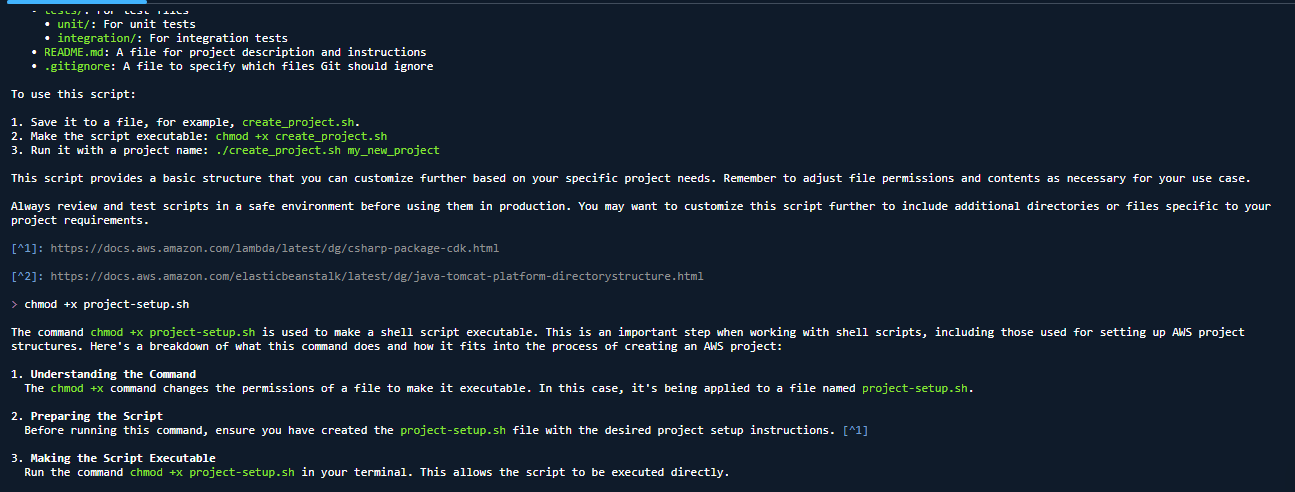Click 'chmod +x project-setup.sh' after 'Run the command'
The image size is (1295, 492).
213,472
